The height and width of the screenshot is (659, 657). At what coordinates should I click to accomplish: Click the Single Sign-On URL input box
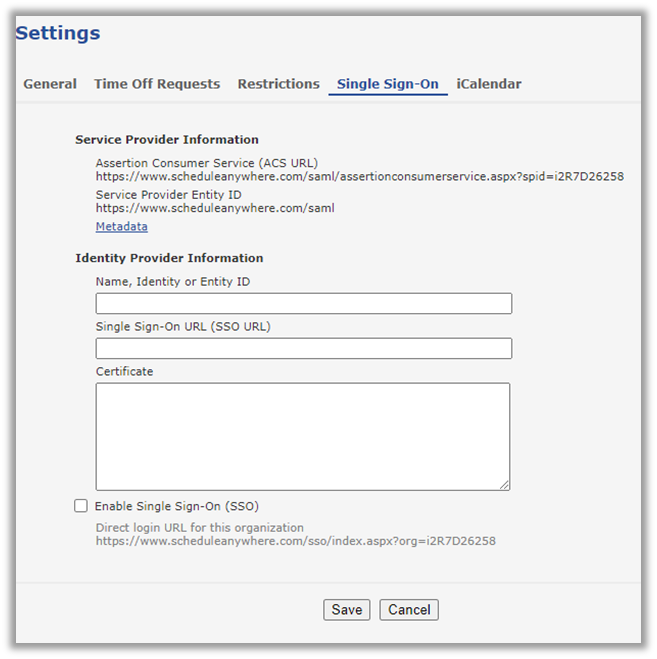(x=303, y=348)
